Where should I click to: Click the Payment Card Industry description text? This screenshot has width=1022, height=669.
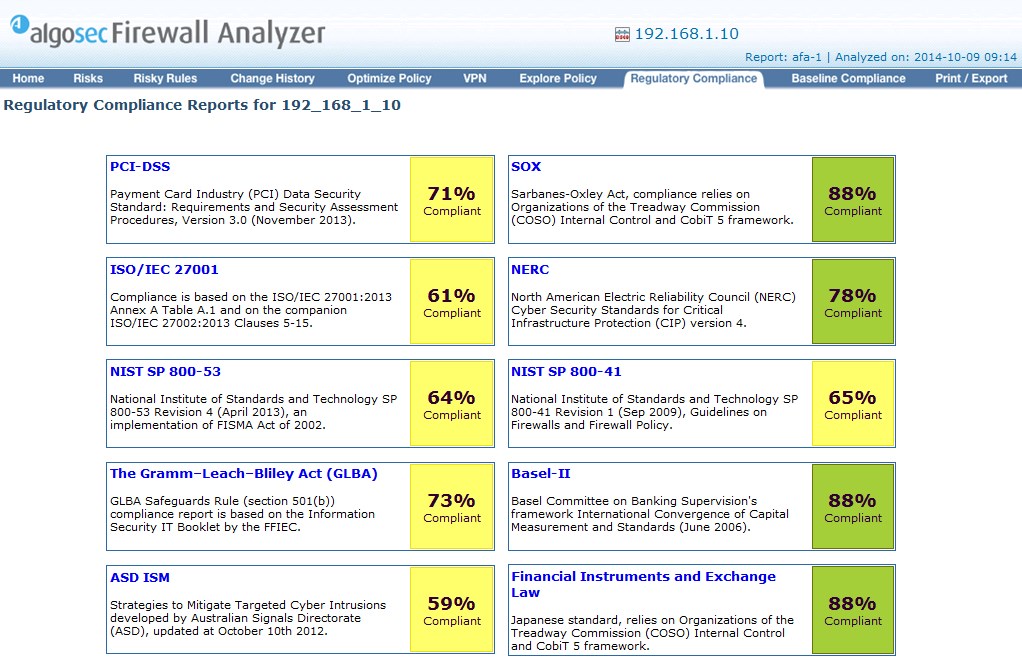(x=254, y=207)
